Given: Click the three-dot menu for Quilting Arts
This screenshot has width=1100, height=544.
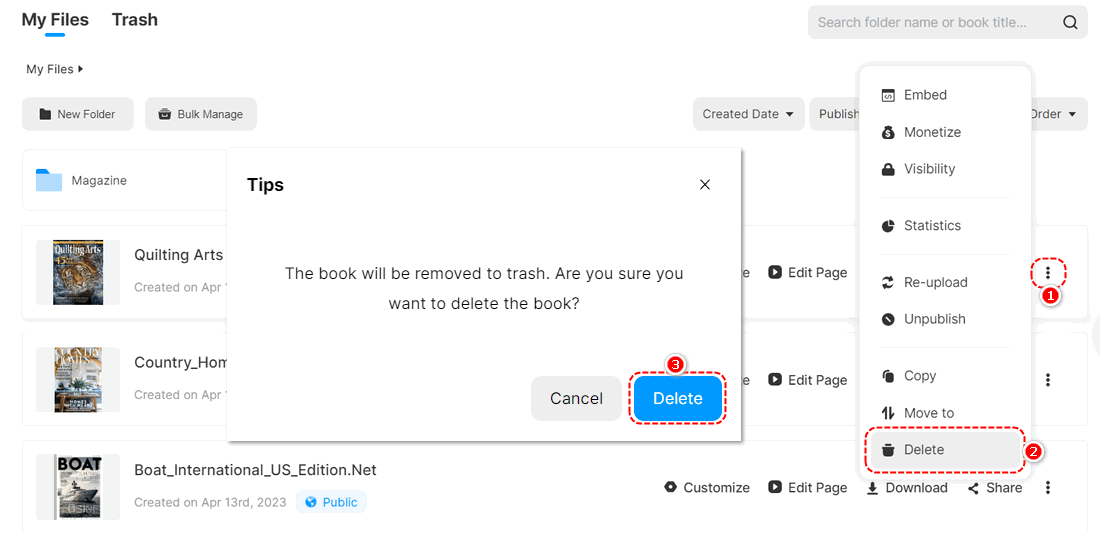Looking at the screenshot, I should 1048,272.
